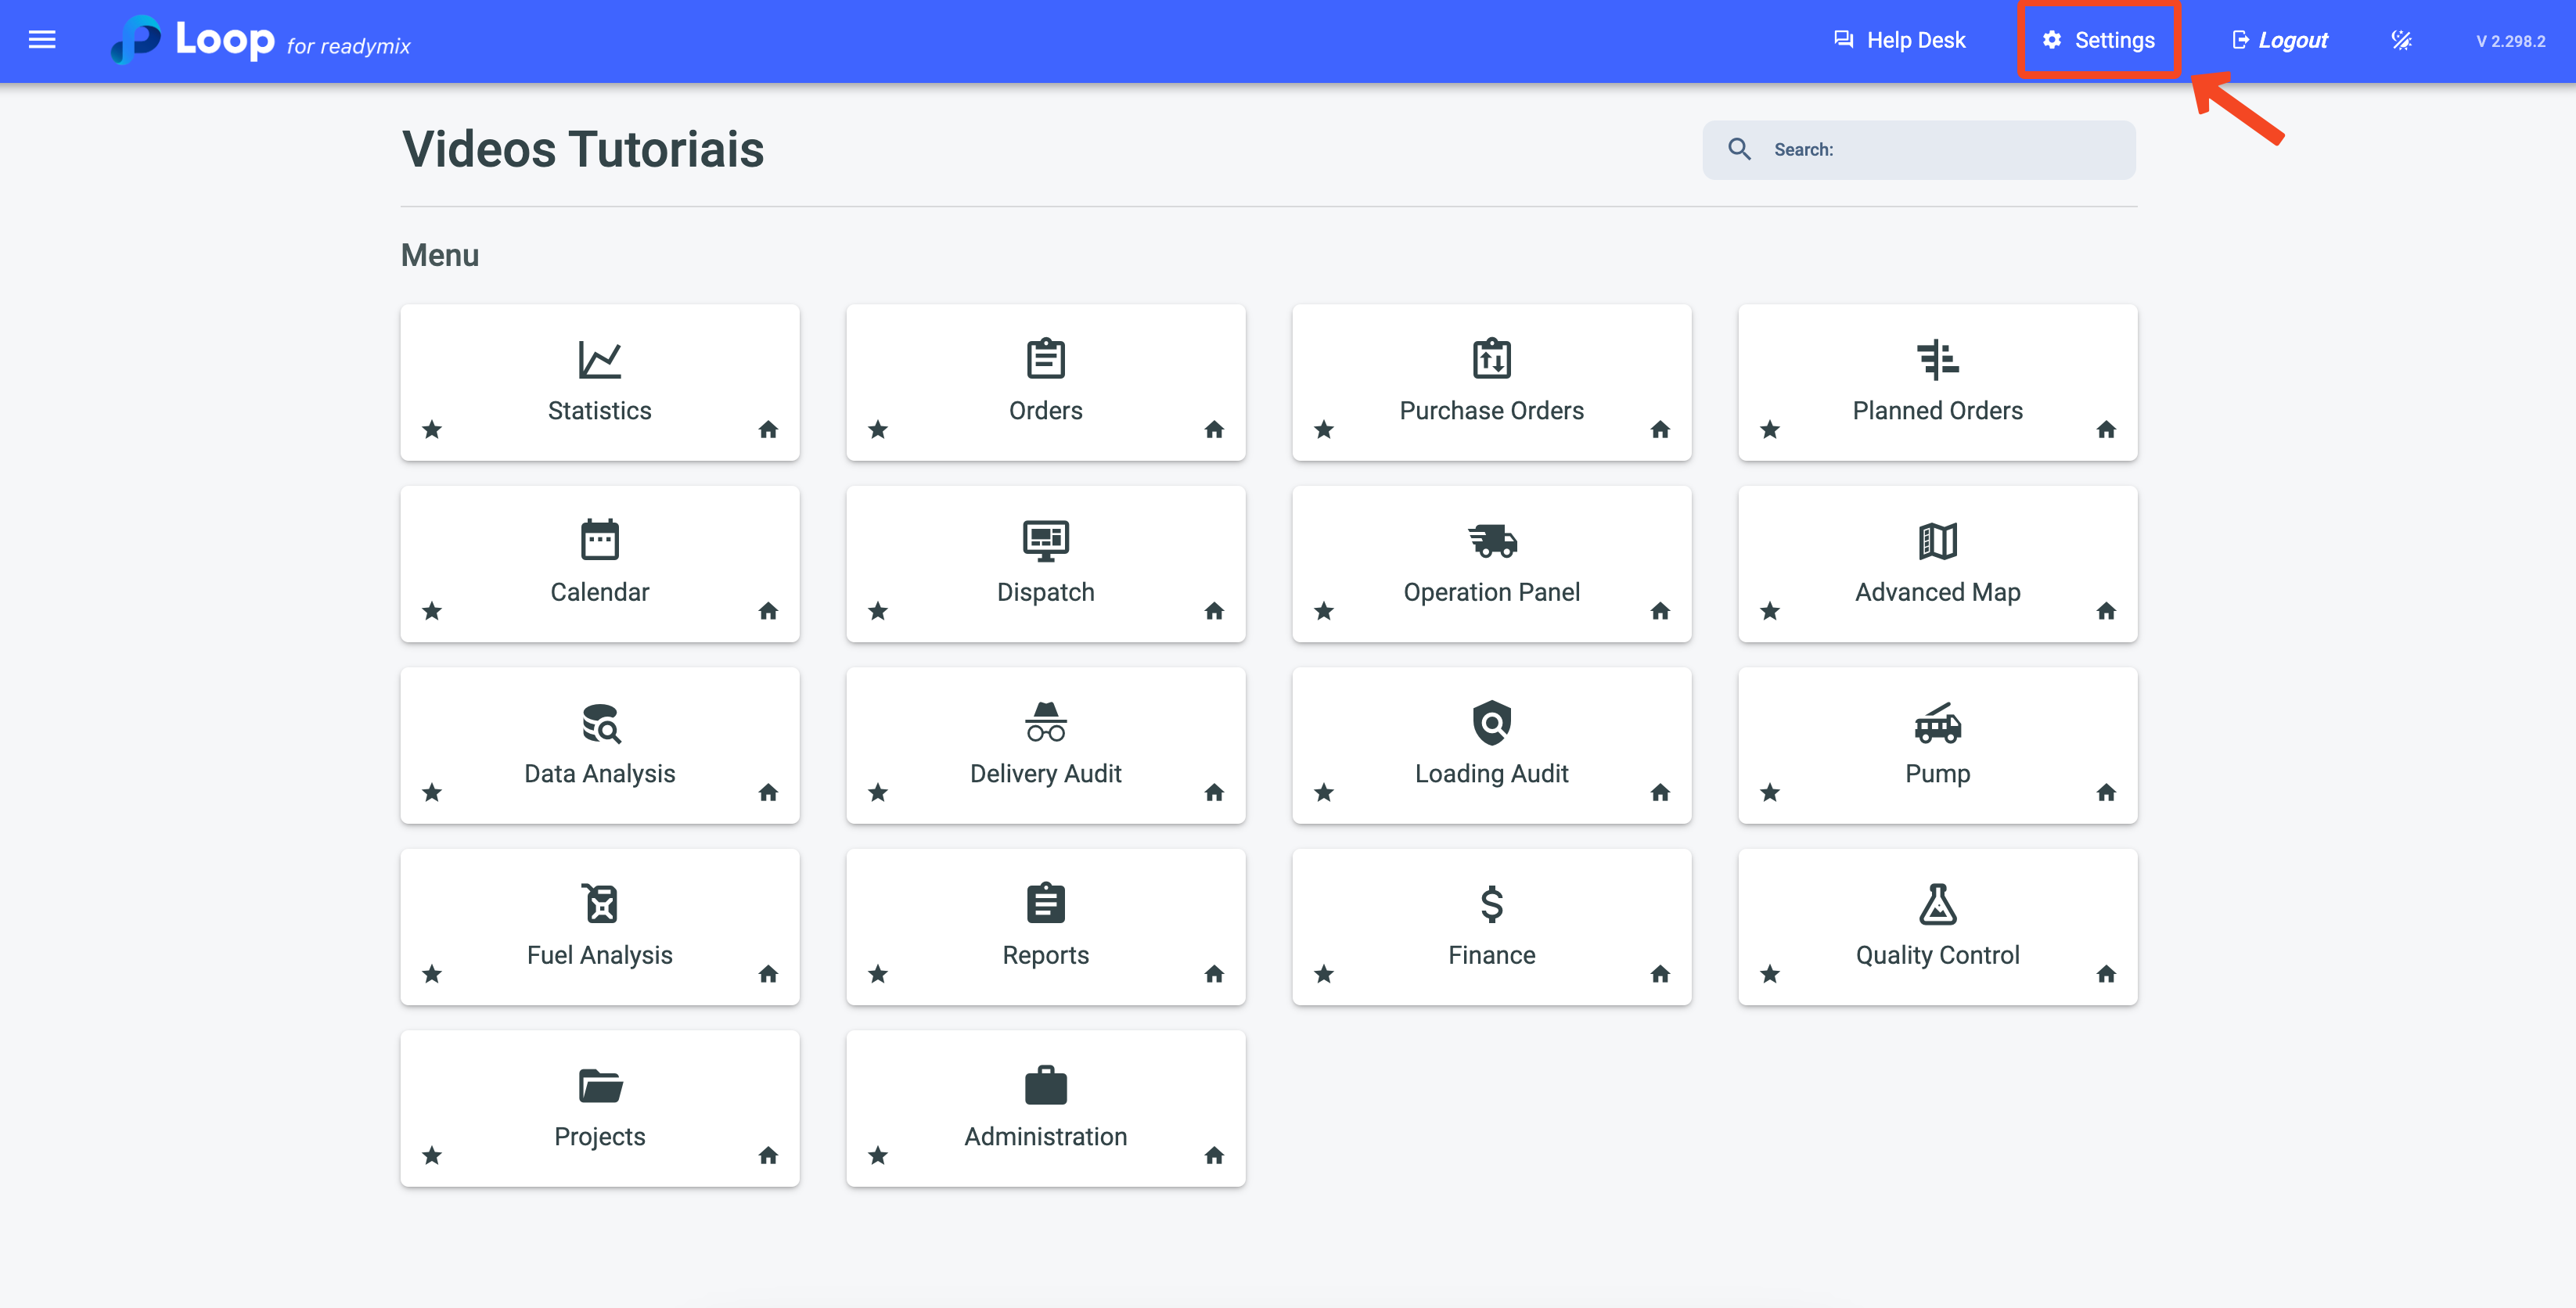The image size is (2576, 1308).
Task: Click the magic wand icon near version
Action: [x=2401, y=40]
